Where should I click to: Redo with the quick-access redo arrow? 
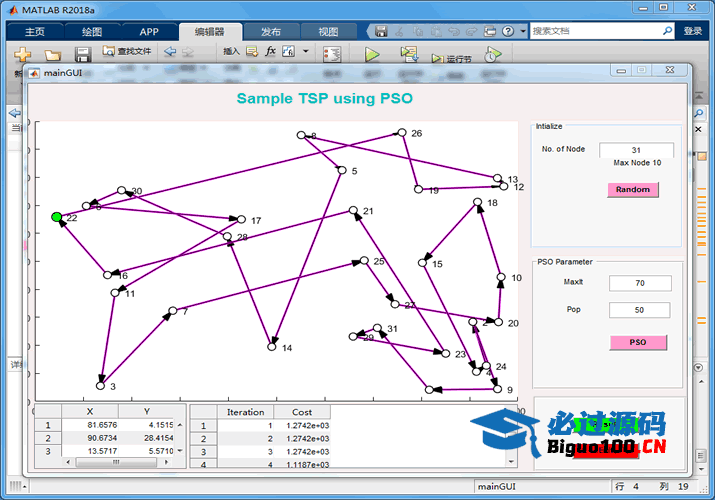coord(471,31)
